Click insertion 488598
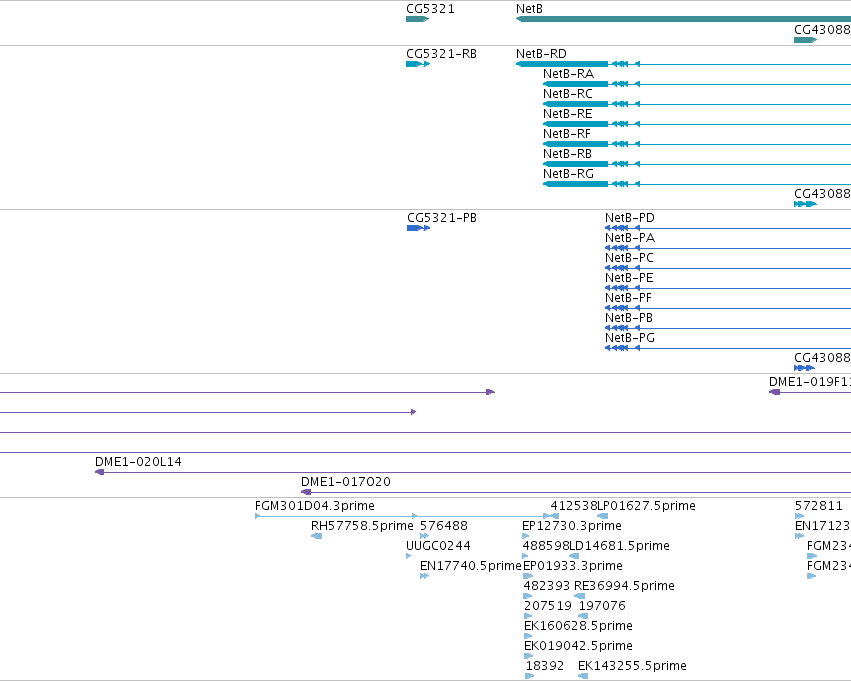Image resolution: width=851 pixels, height=681 pixels. pyautogui.click(x=525, y=556)
